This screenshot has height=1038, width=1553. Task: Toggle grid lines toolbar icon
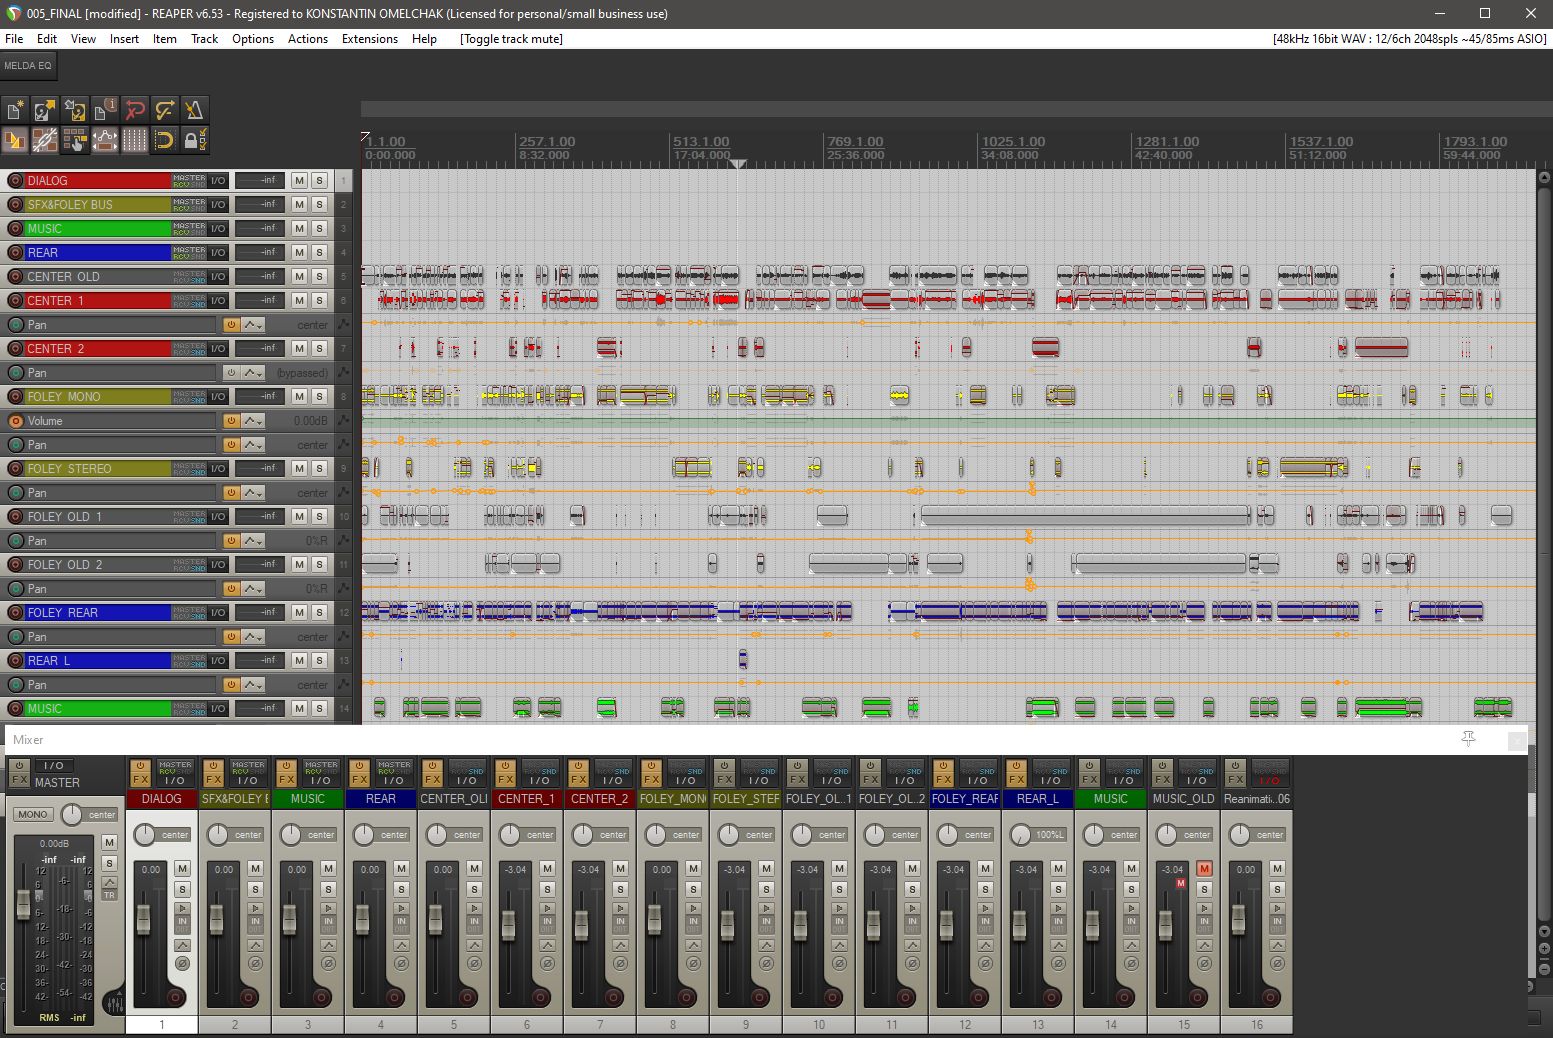135,140
